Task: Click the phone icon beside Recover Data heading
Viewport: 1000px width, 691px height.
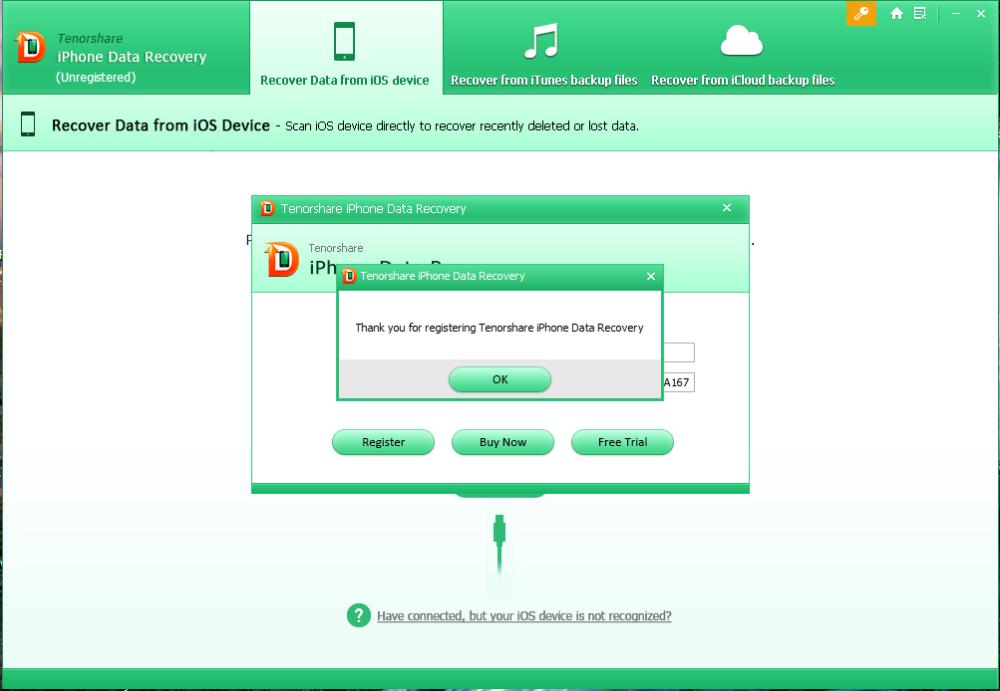Action: [x=28, y=124]
